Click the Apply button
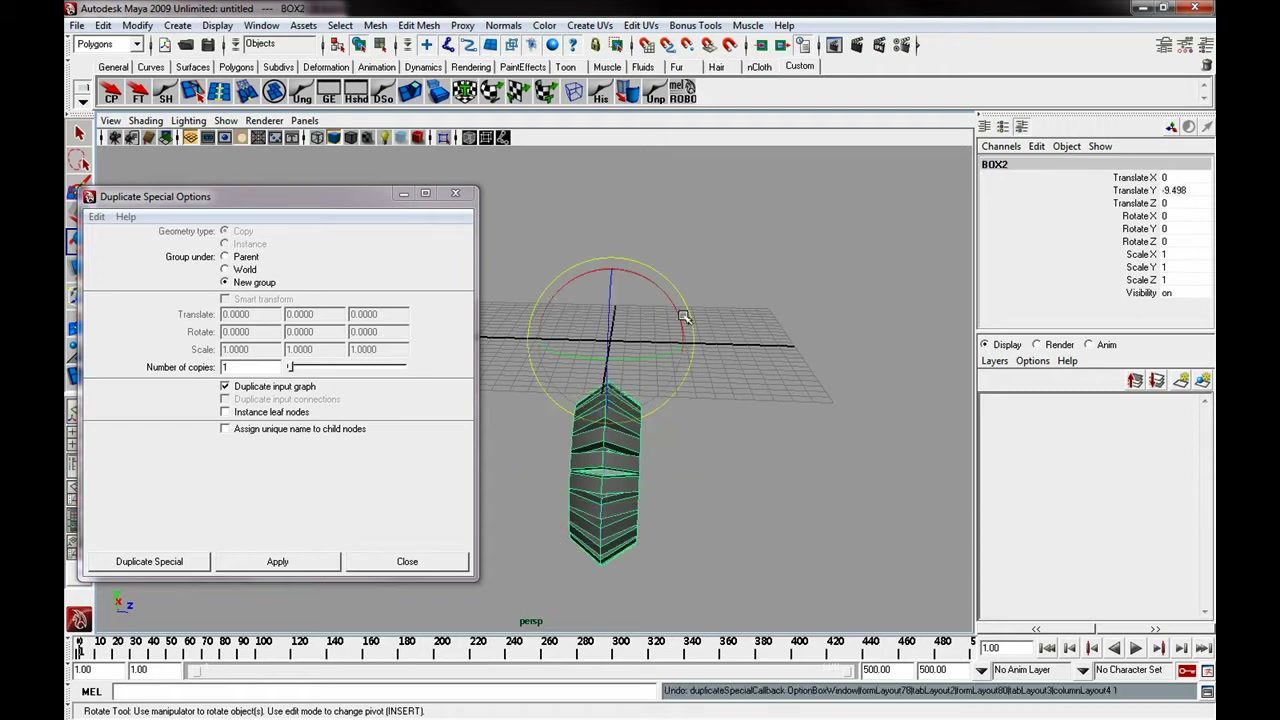The height and width of the screenshot is (720, 1280). point(277,562)
